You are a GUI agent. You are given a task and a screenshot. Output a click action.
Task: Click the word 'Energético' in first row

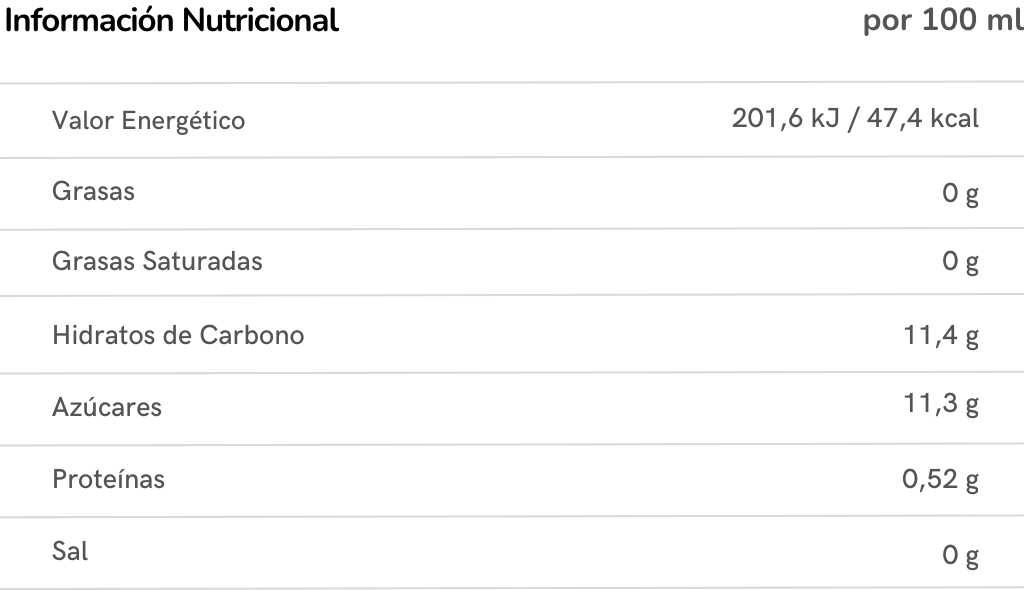tap(183, 121)
